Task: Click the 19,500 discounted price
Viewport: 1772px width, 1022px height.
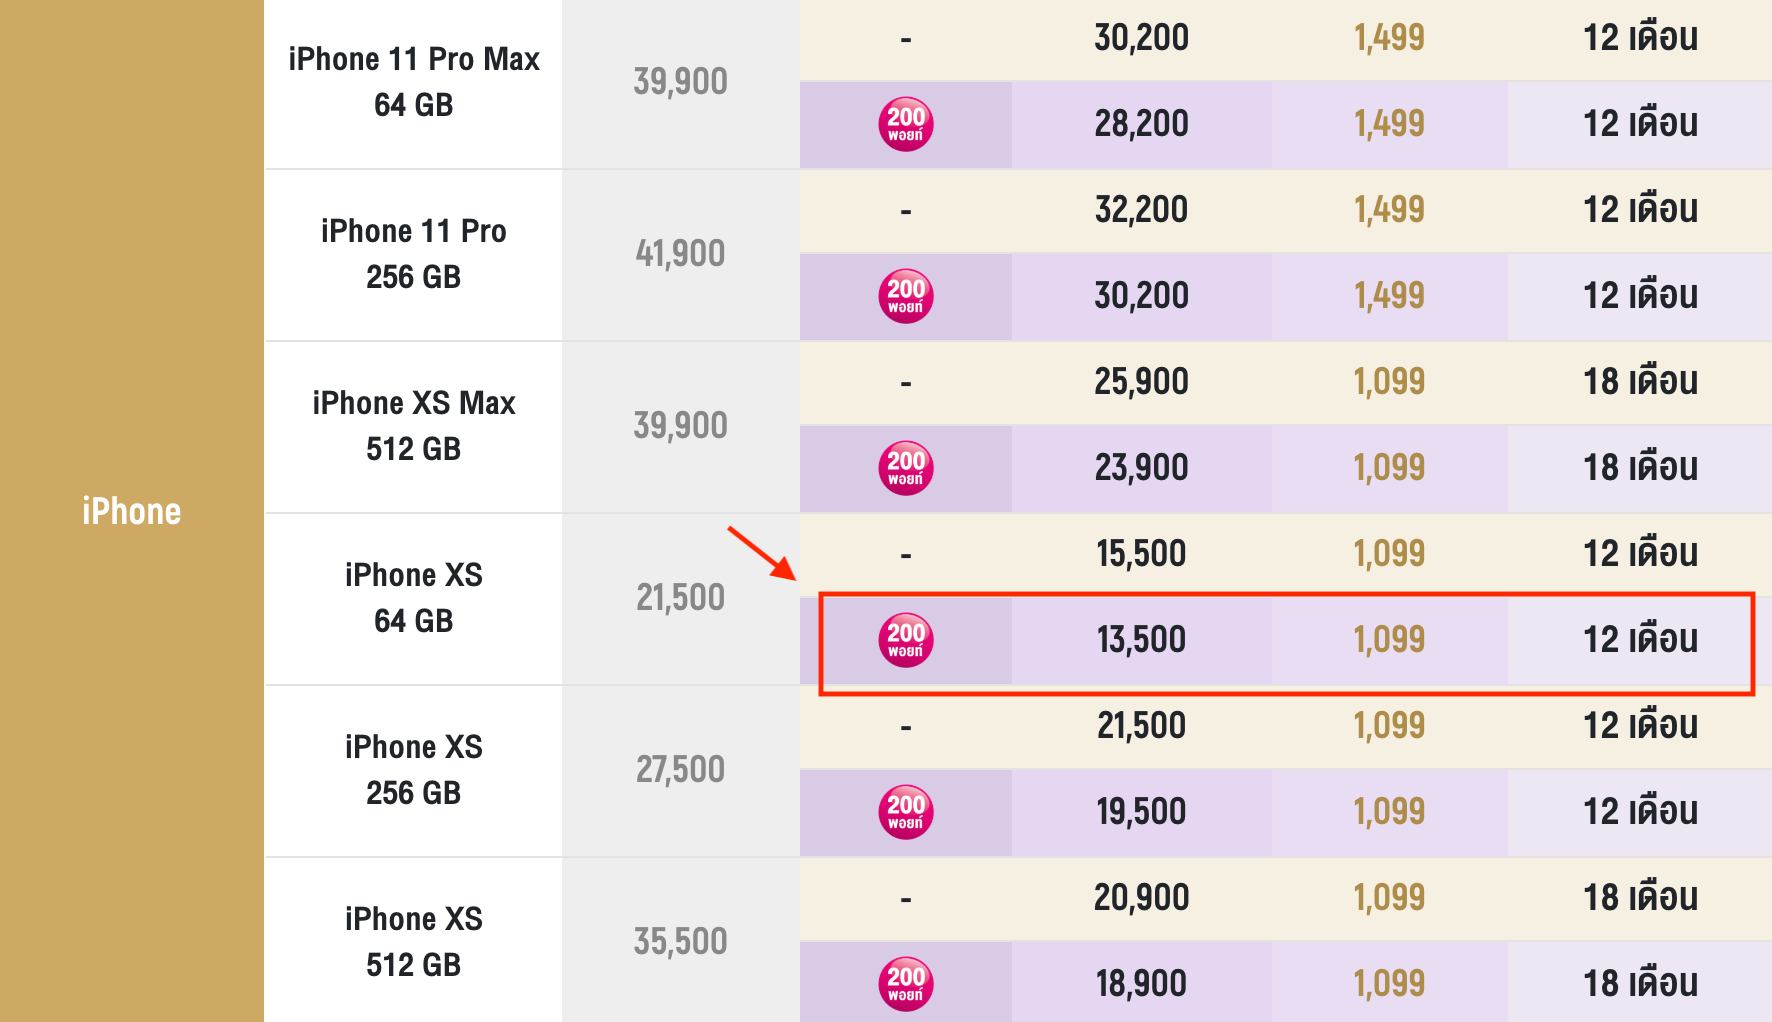Action: (x=1141, y=813)
